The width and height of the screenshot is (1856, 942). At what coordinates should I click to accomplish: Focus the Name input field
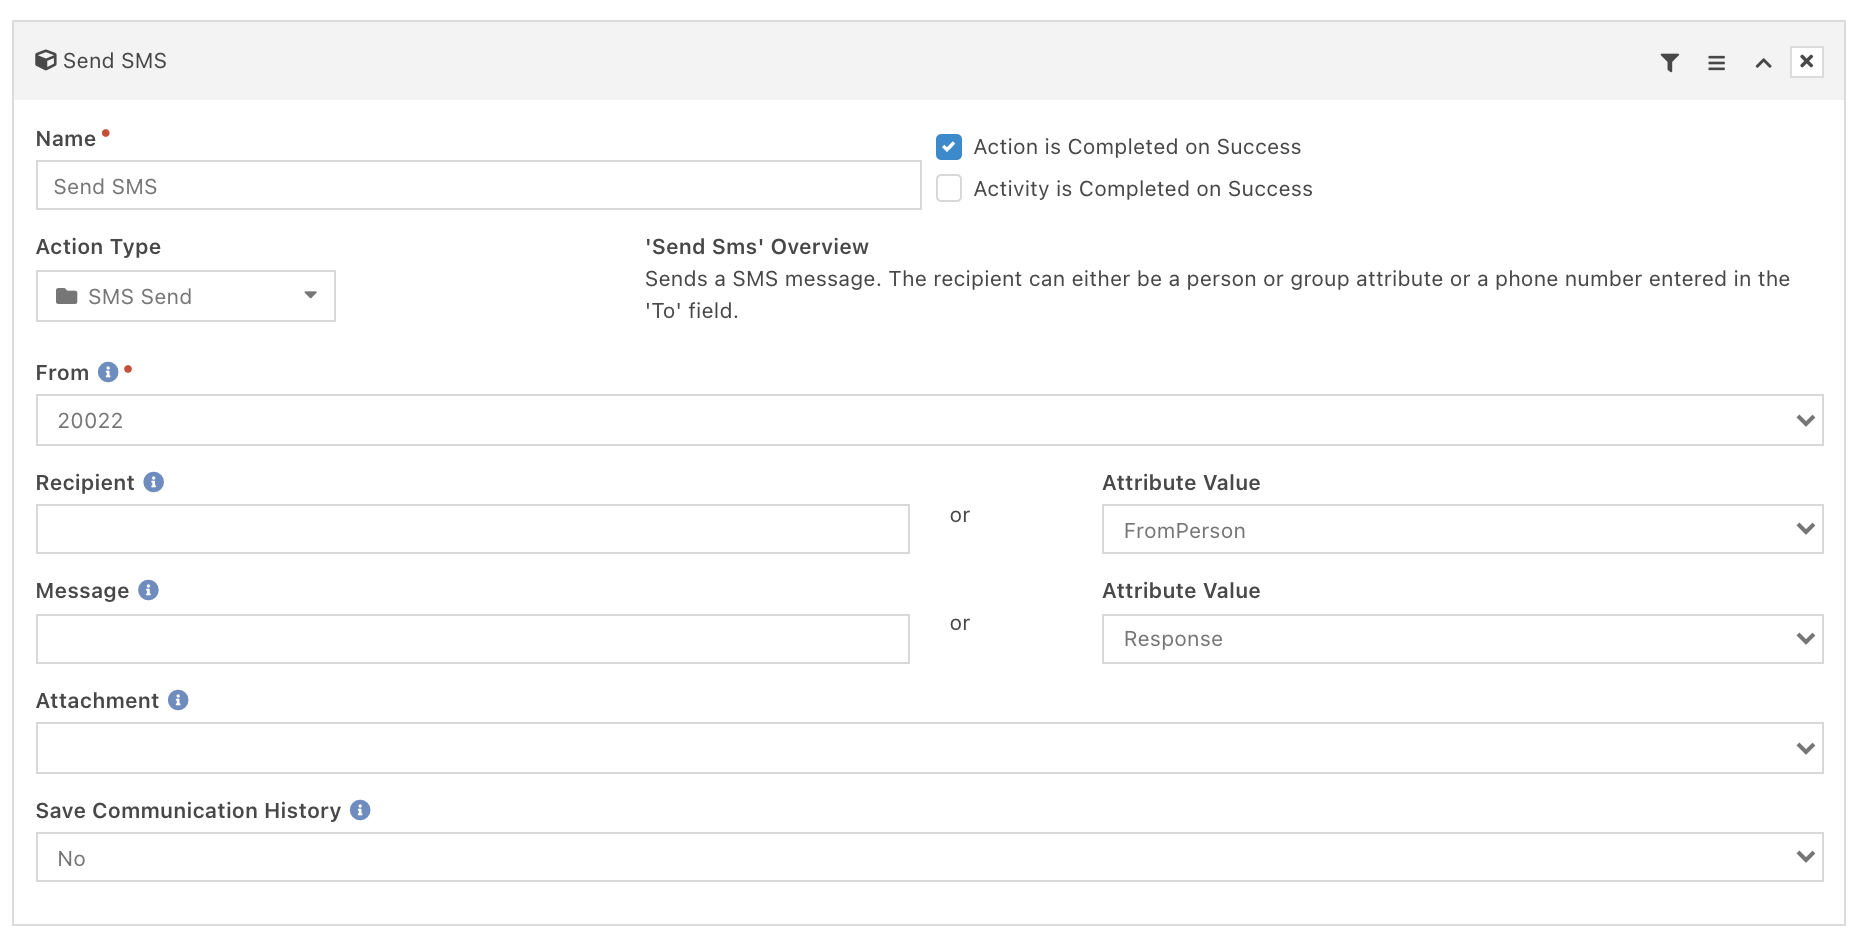tap(478, 185)
